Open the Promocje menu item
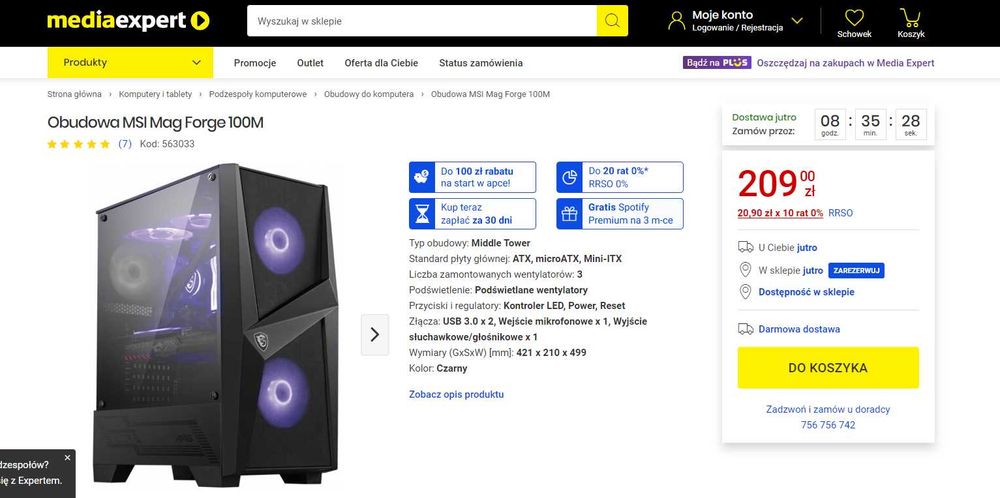Viewport: 1000px width, 498px height. [x=255, y=63]
